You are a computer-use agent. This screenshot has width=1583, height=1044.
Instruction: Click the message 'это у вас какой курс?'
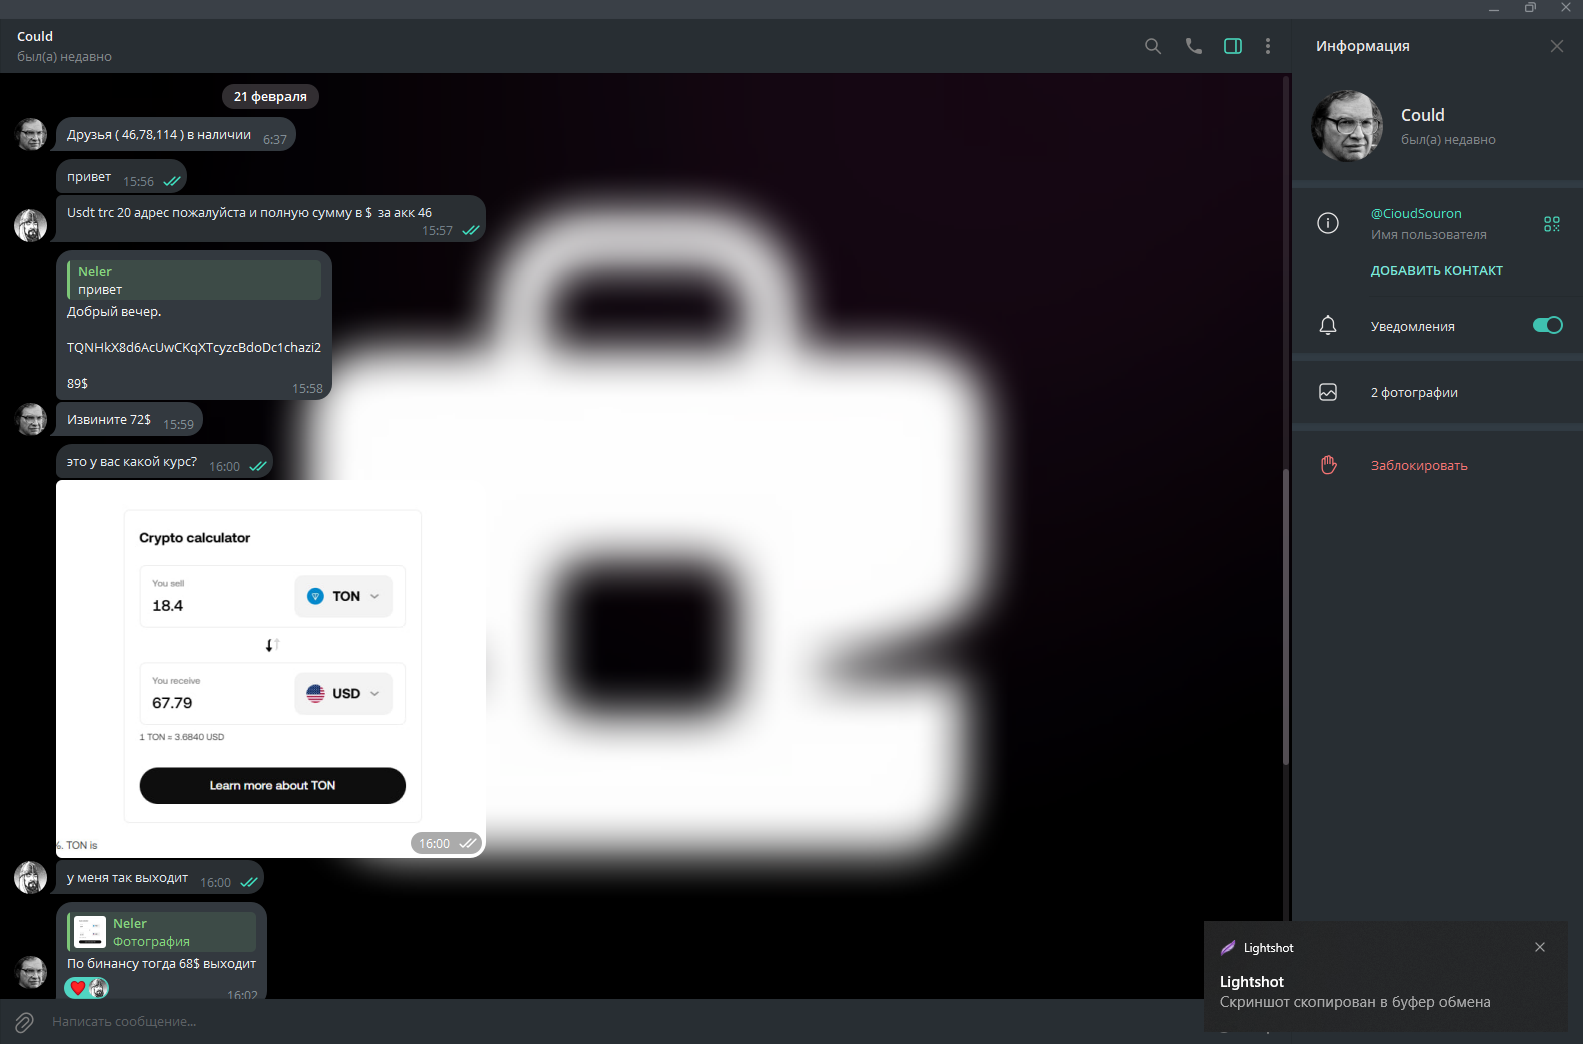[164, 461]
